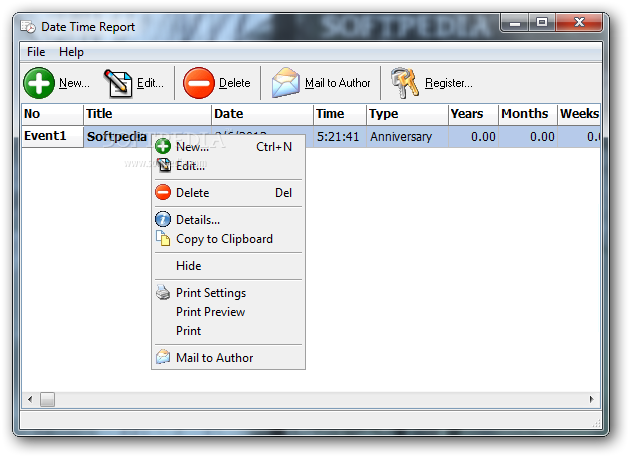Select Mail to Author in the context menu

[x=228, y=357]
